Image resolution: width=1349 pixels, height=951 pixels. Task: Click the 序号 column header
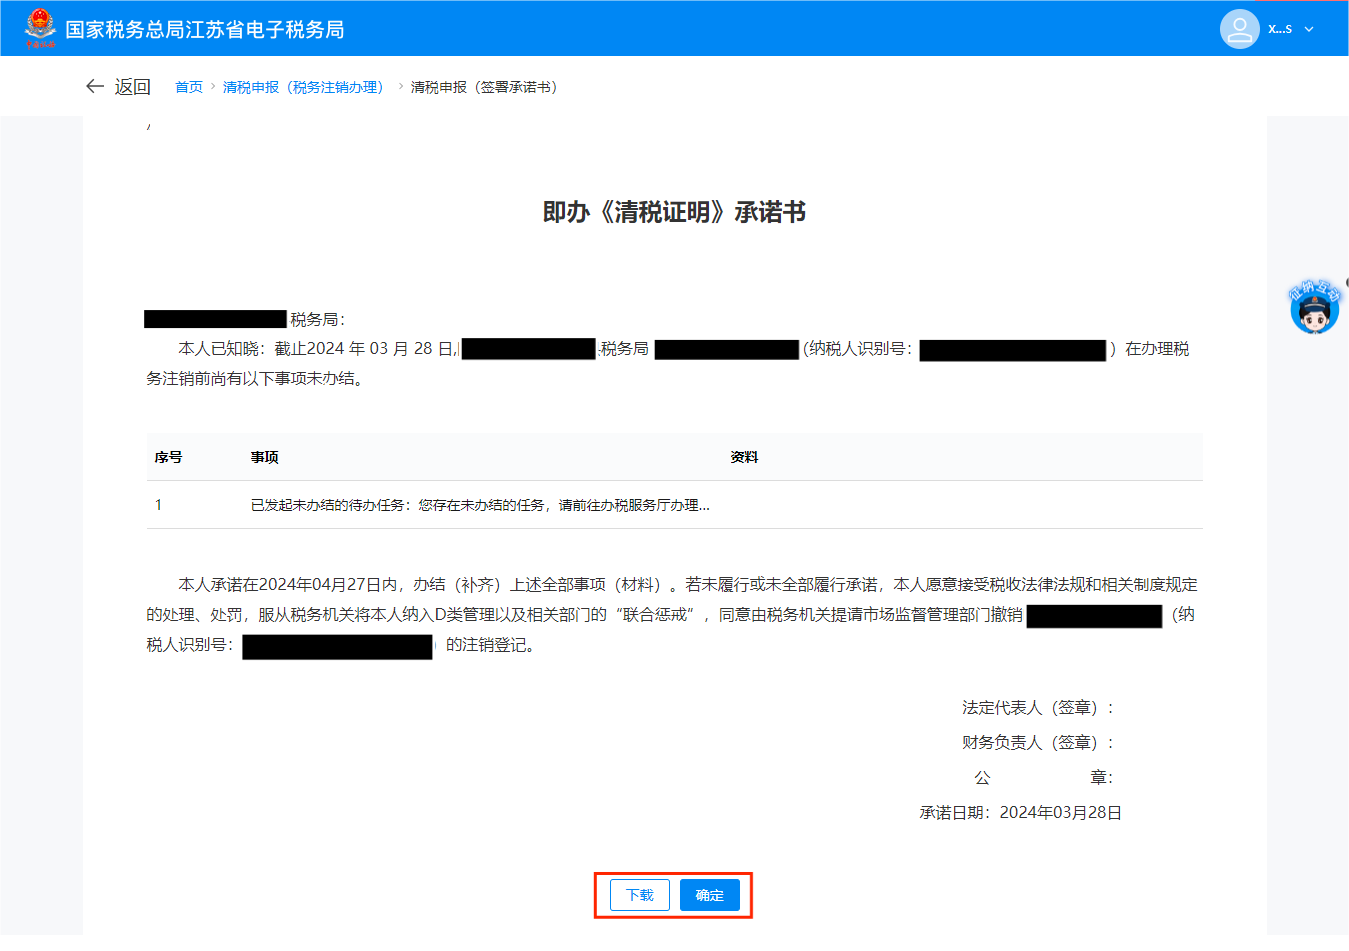click(x=168, y=457)
